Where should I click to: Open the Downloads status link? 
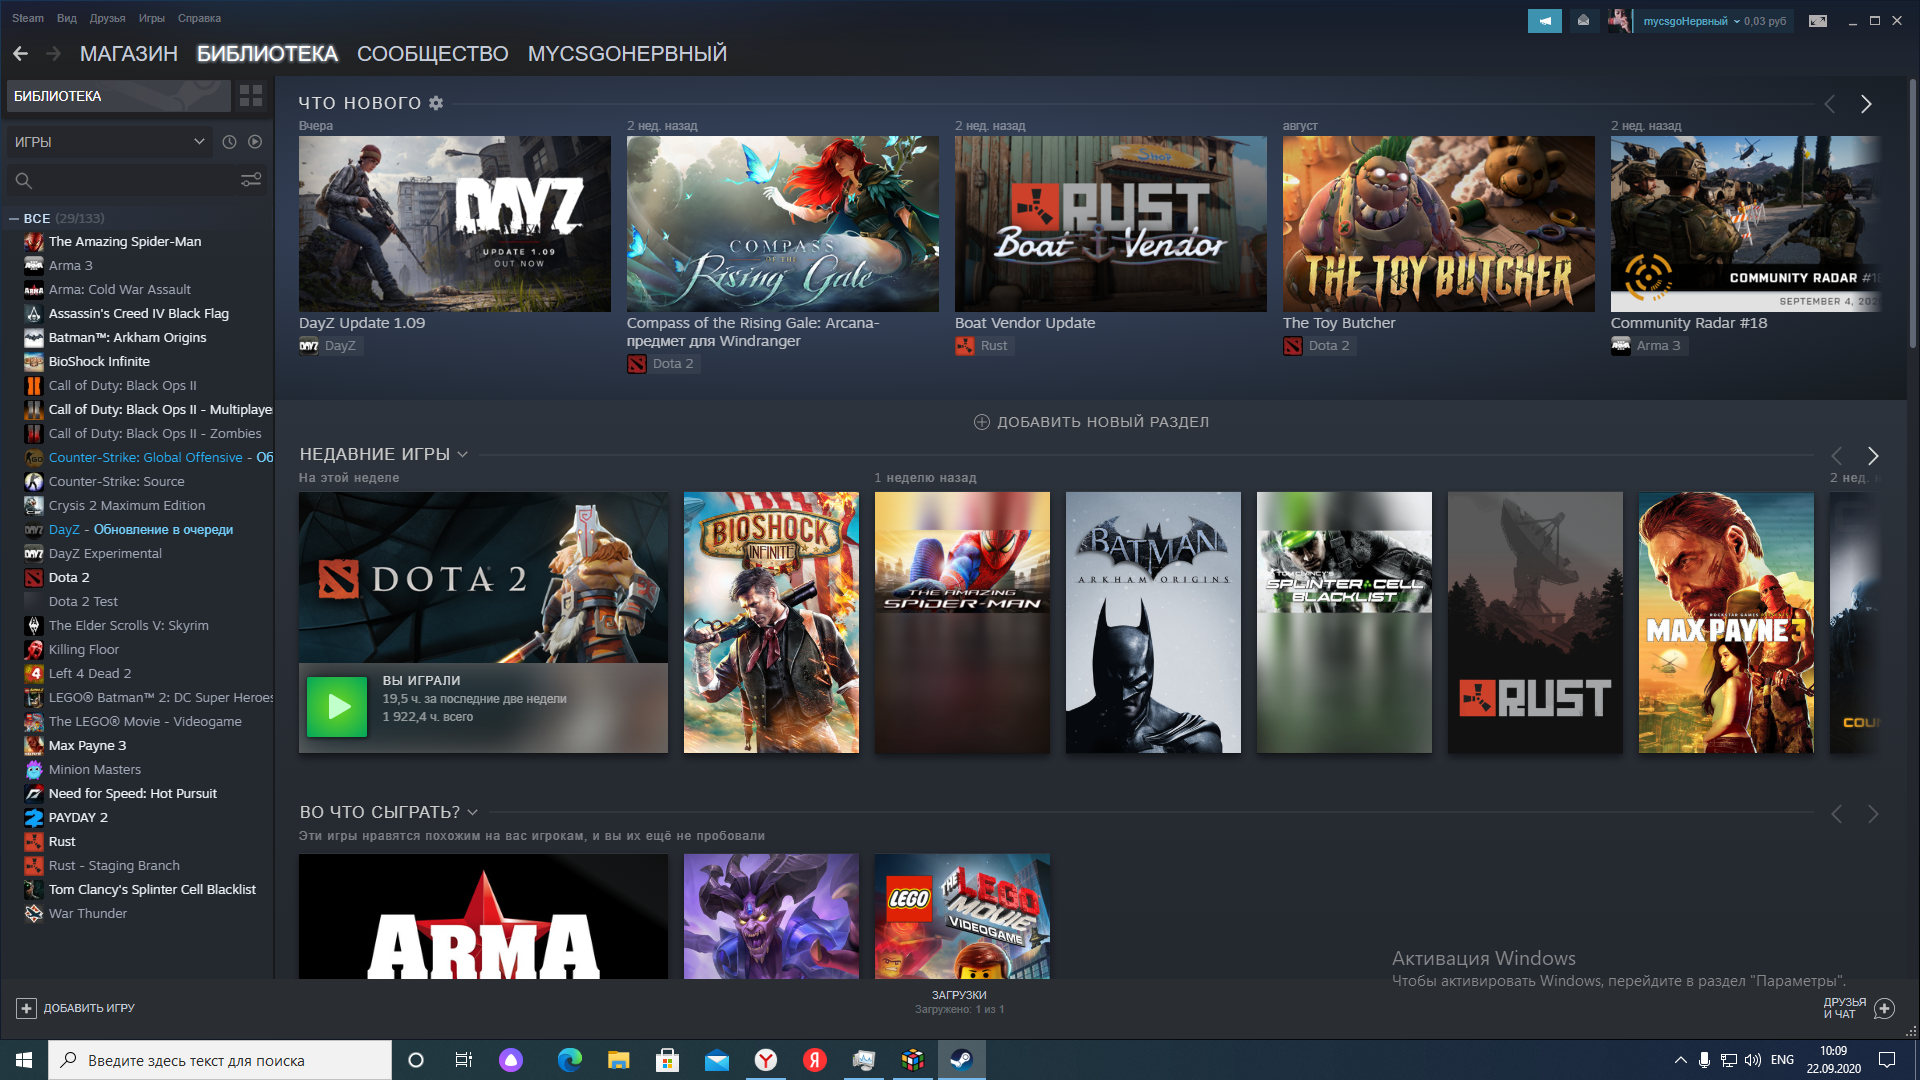click(959, 1002)
